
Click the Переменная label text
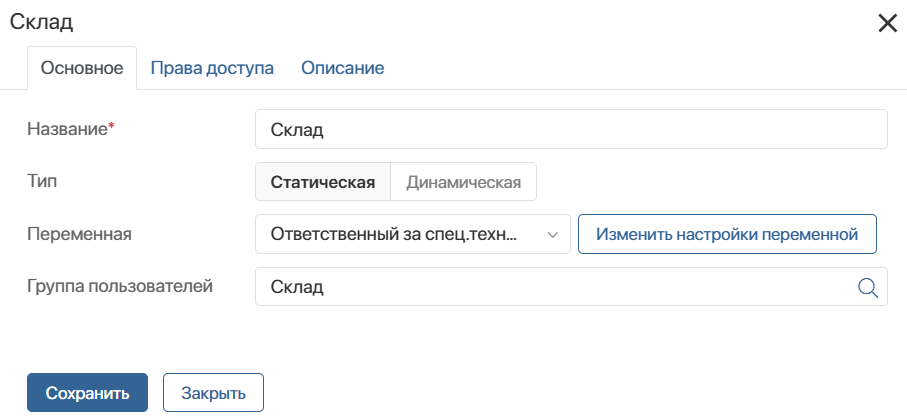coord(79,234)
